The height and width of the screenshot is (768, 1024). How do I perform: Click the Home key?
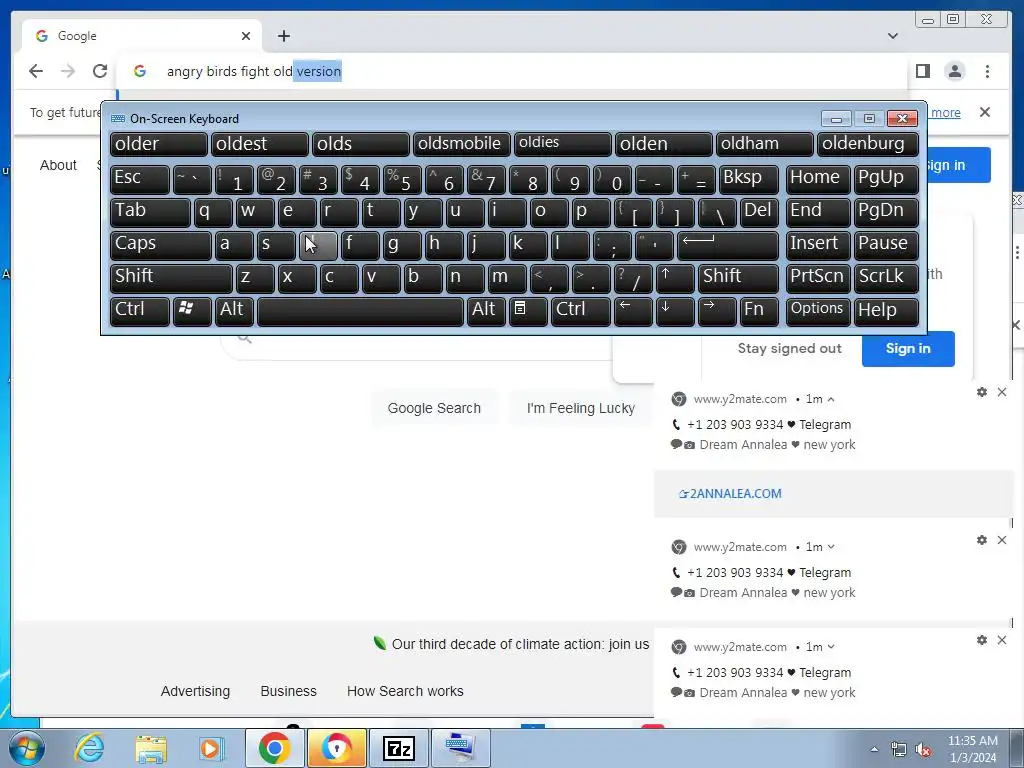(x=817, y=180)
